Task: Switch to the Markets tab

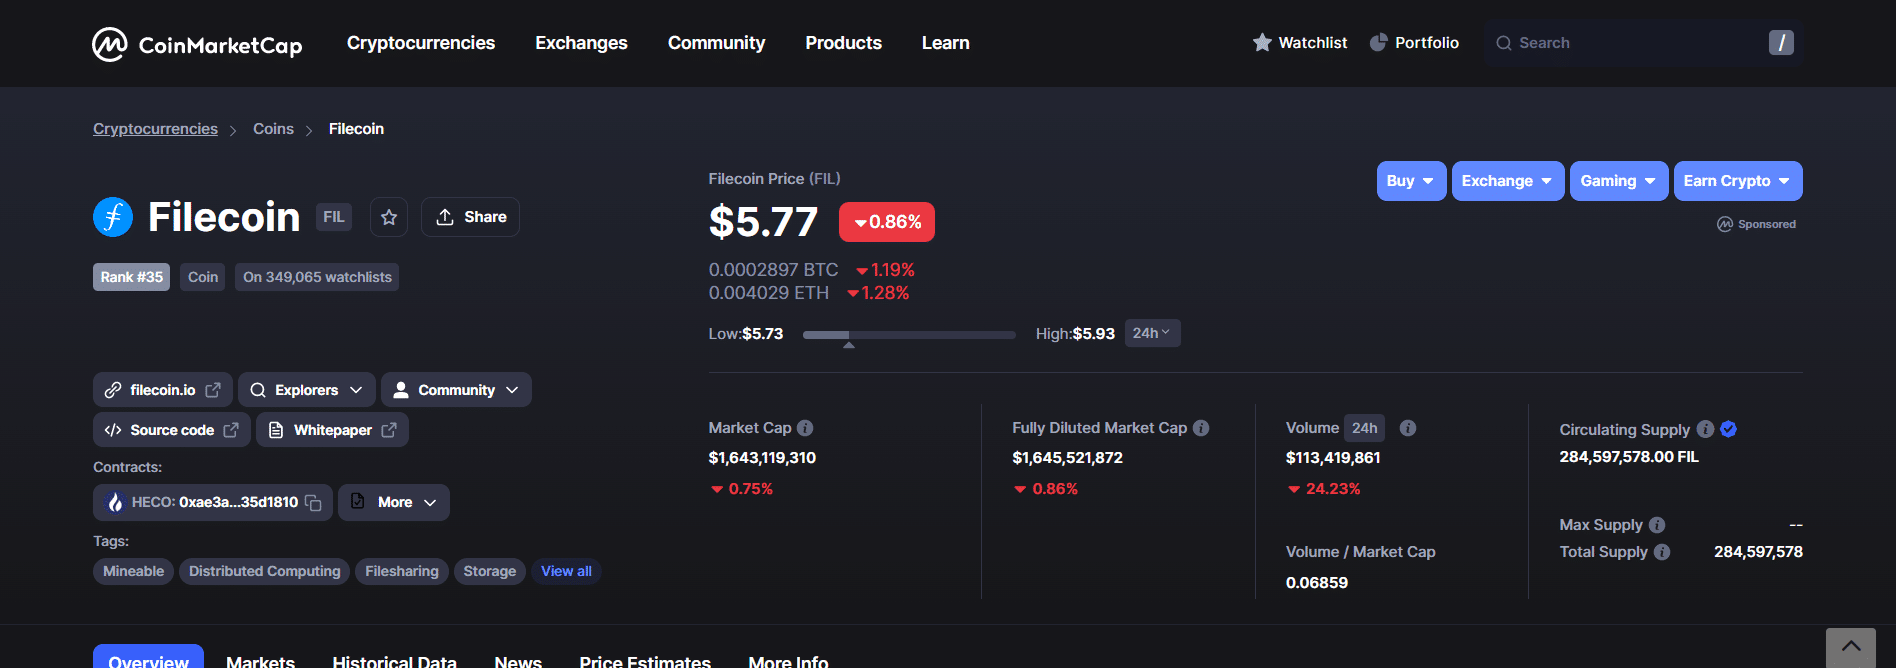Action: click(260, 660)
